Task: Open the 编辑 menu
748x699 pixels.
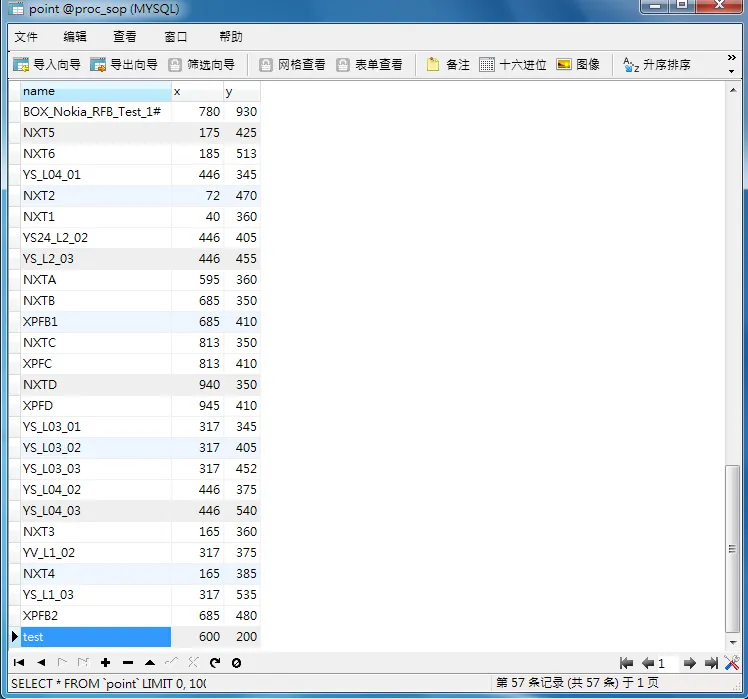Action: [x=75, y=37]
